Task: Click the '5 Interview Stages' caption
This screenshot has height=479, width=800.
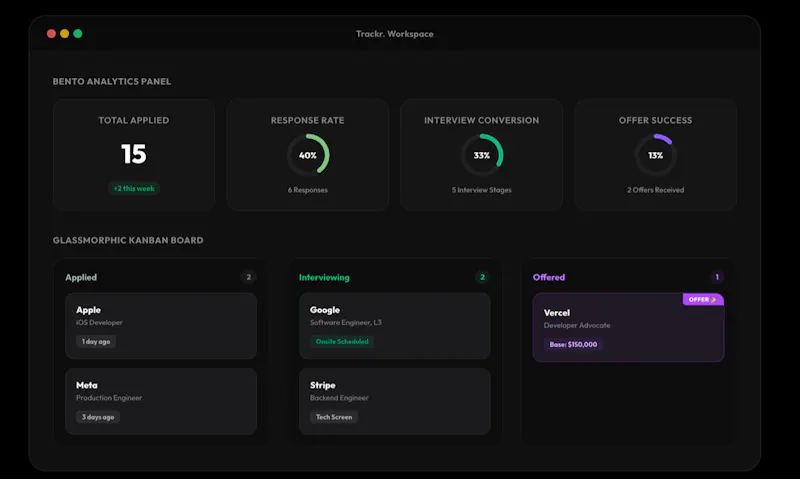Action: point(482,190)
